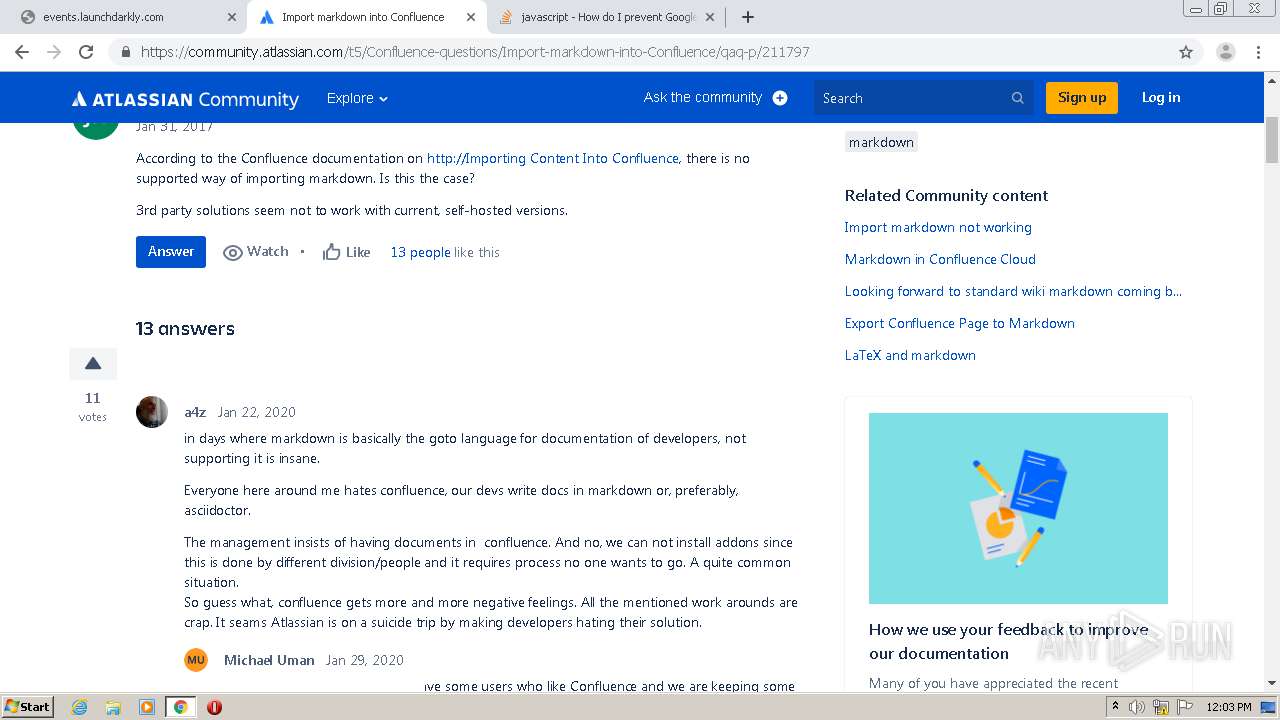Click the Sign up button
This screenshot has width=1280, height=720.
coord(1082,97)
